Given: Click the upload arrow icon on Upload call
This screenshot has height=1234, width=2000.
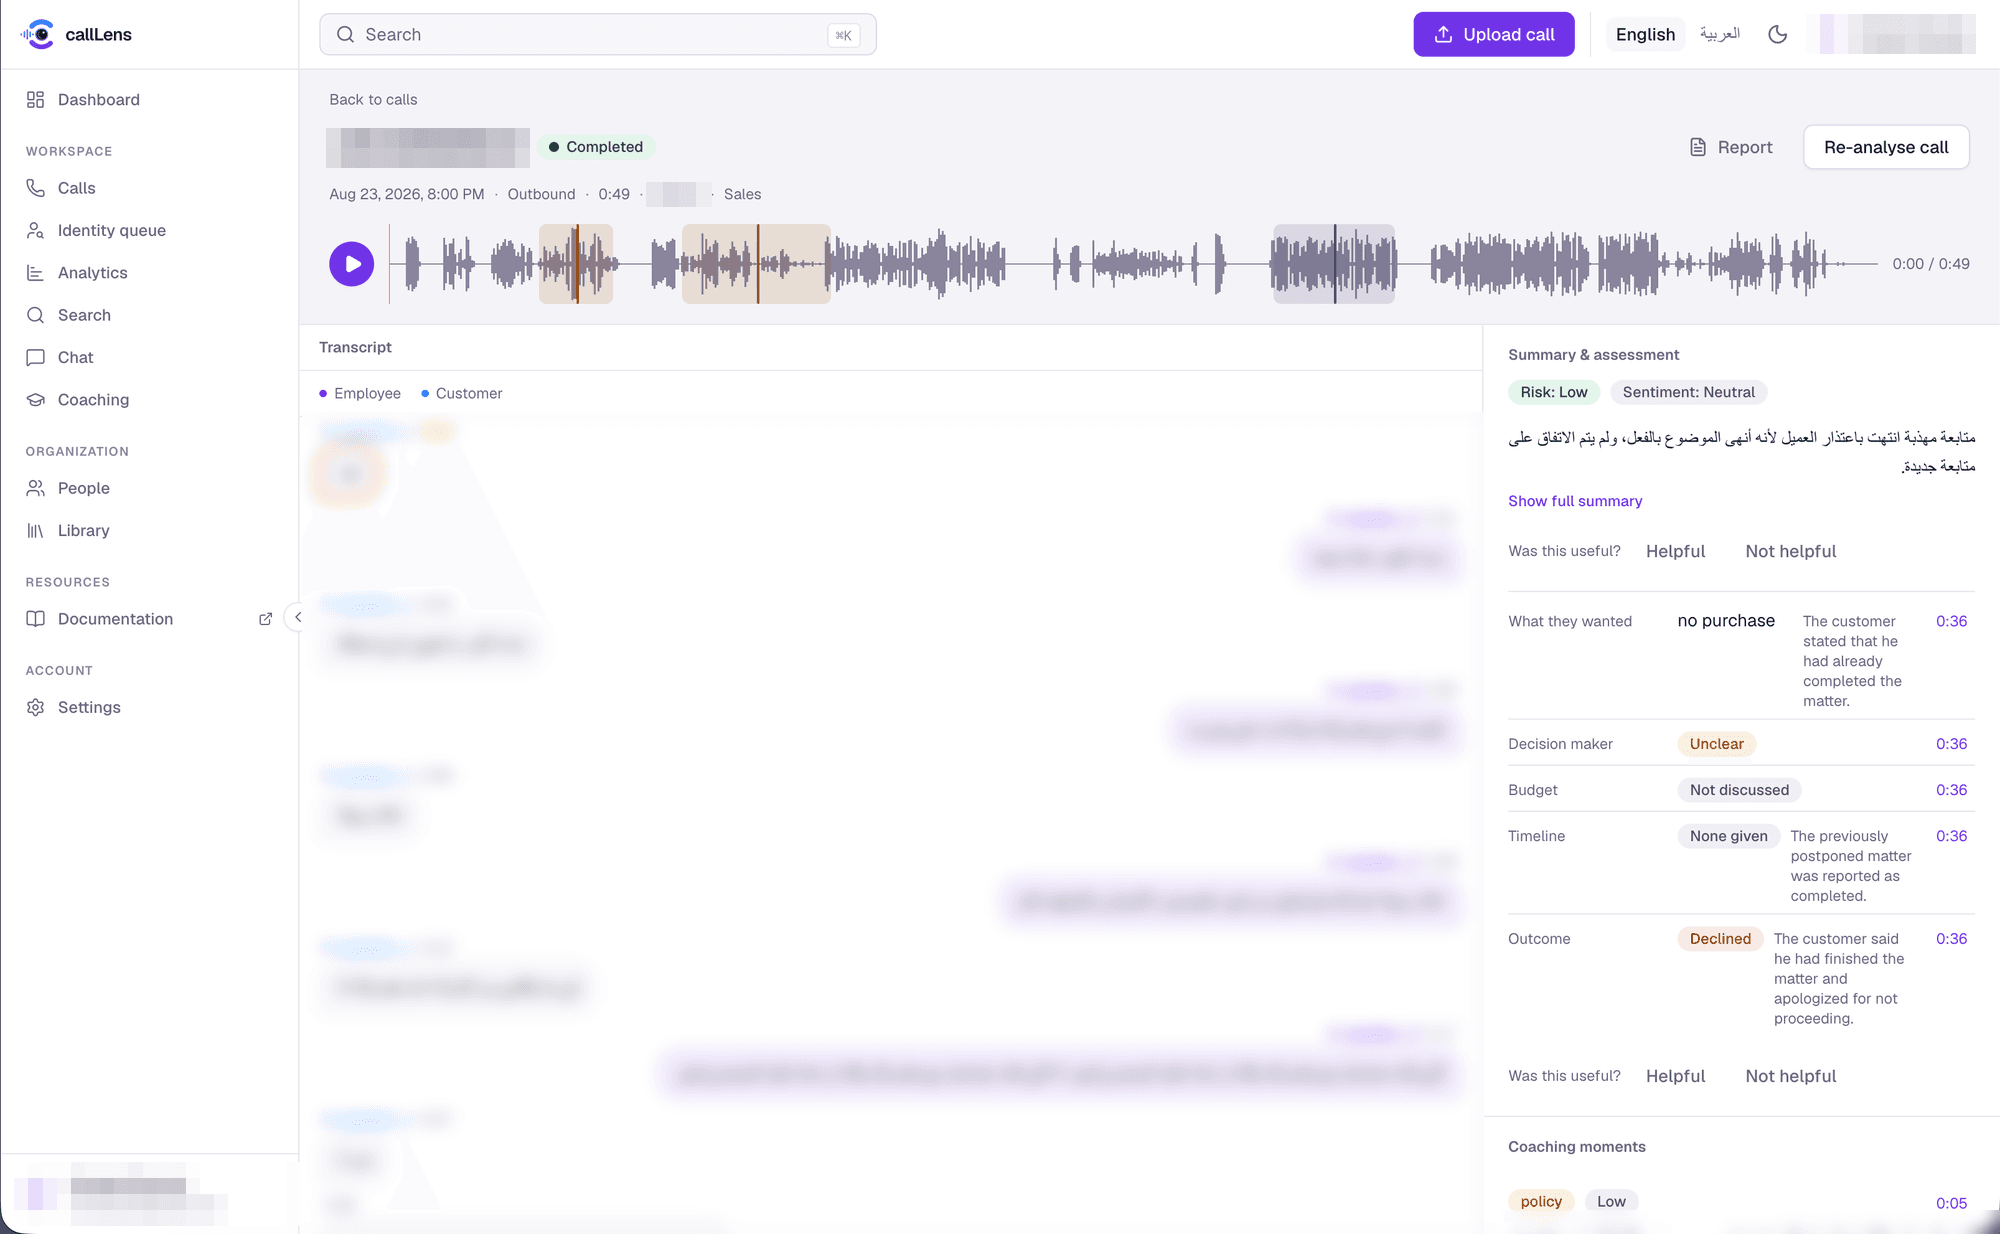Looking at the screenshot, I should pos(1443,35).
